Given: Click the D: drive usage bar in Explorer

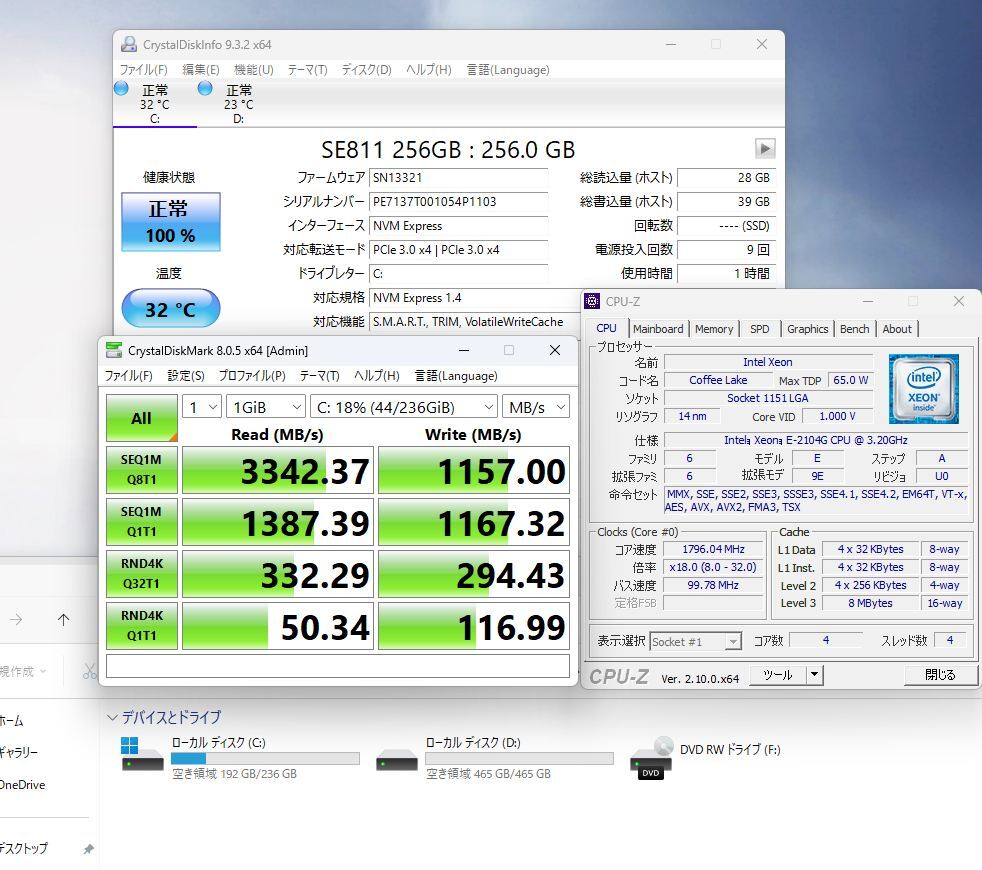Looking at the screenshot, I should [x=519, y=759].
